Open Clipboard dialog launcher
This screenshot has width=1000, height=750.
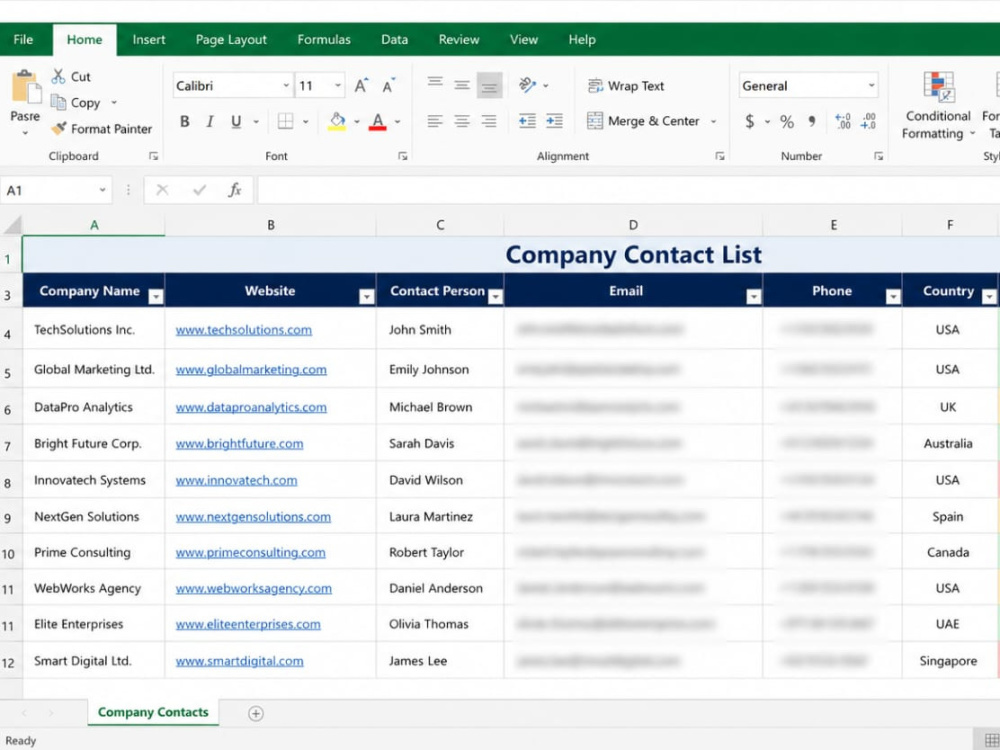coord(153,156)
